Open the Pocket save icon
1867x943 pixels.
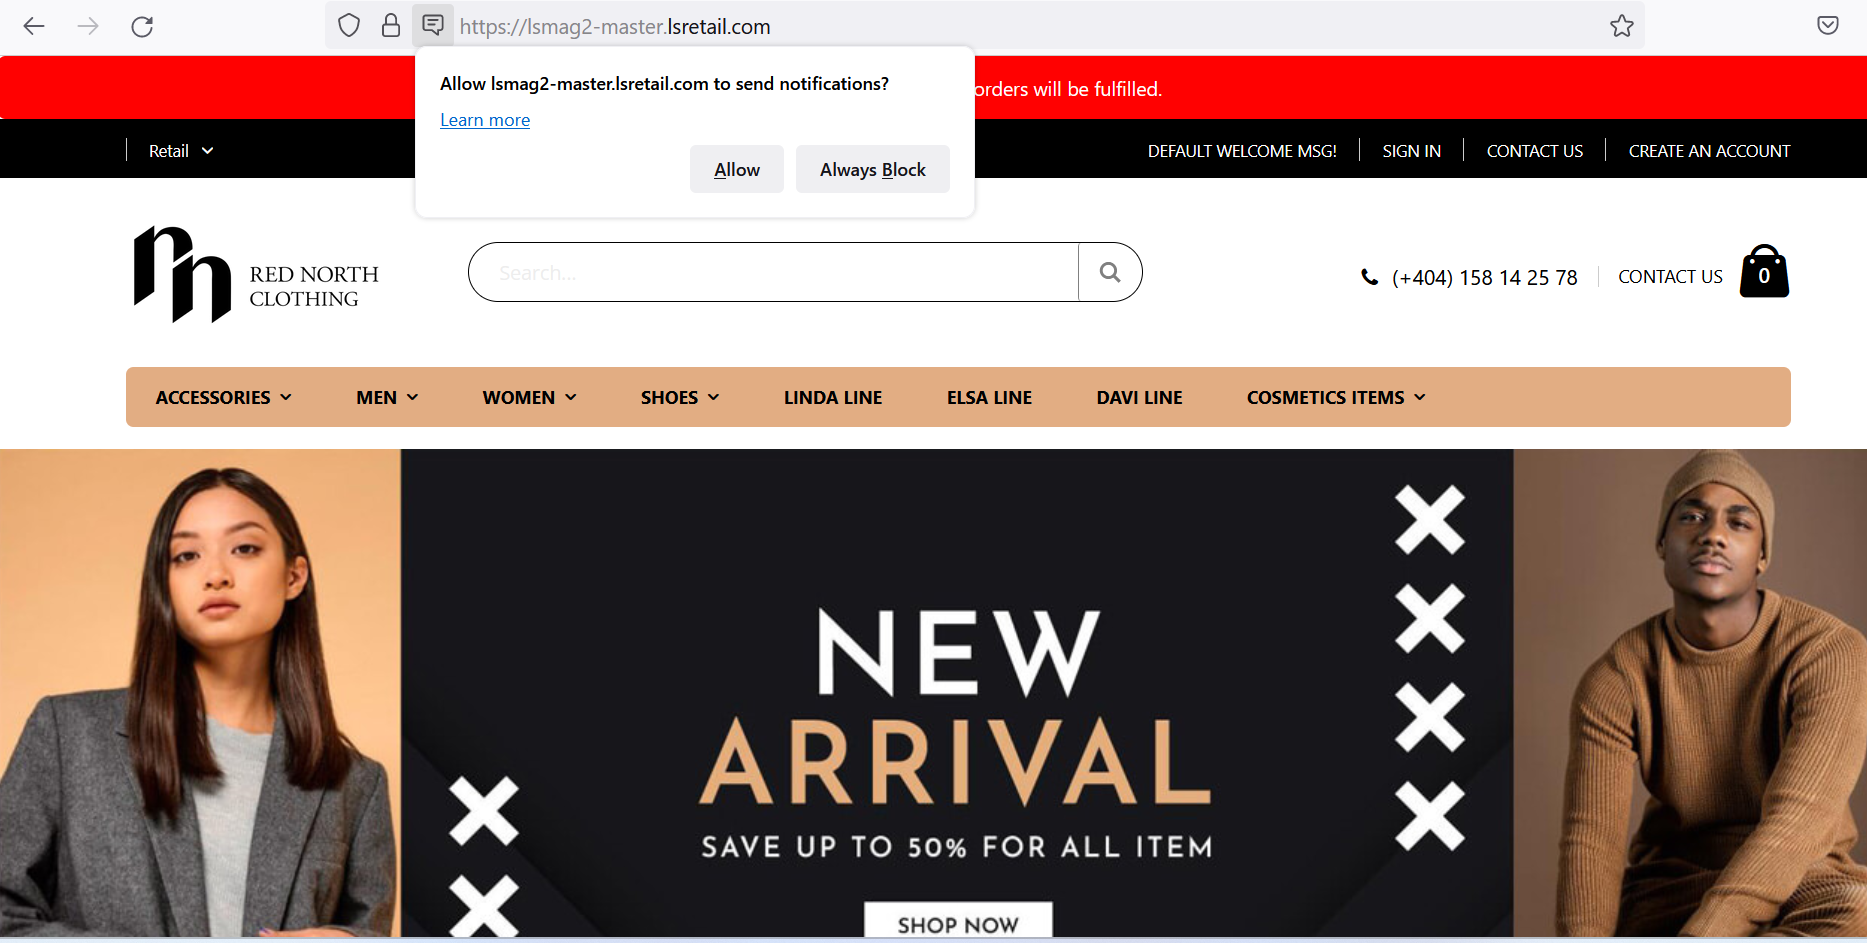coord(1827,26)
